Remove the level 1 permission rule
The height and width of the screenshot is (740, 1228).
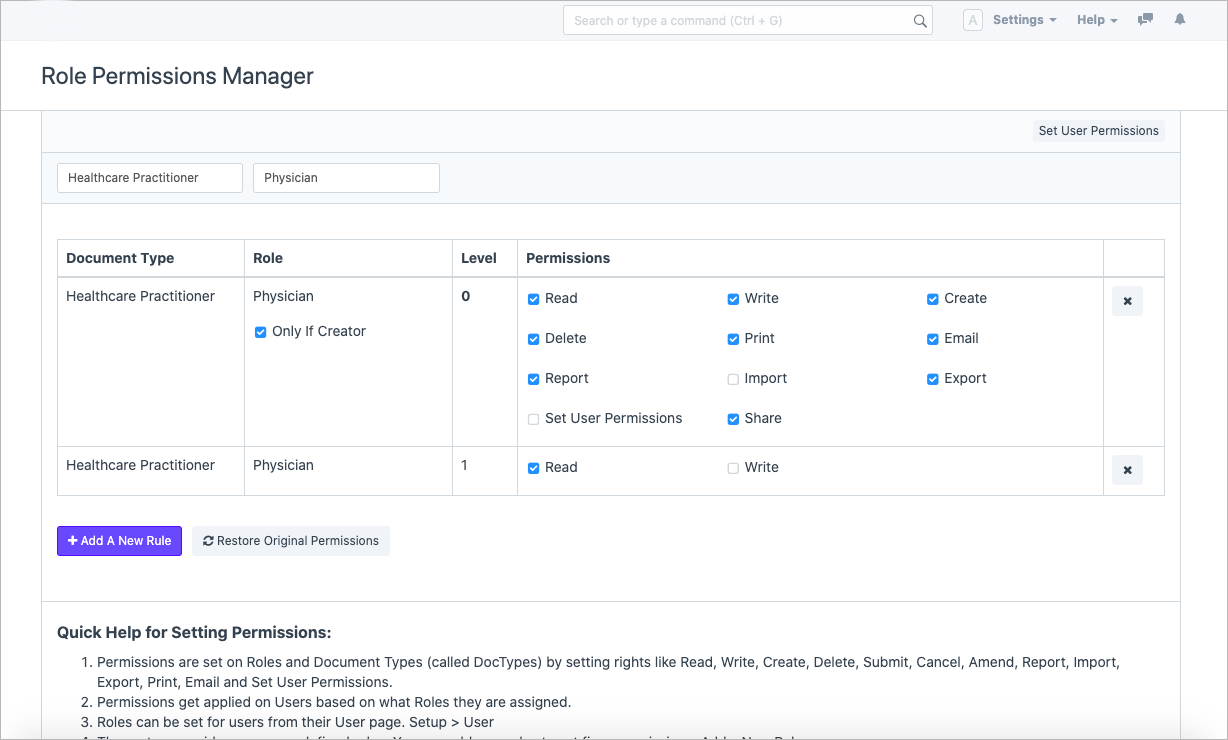[1127, 470]
